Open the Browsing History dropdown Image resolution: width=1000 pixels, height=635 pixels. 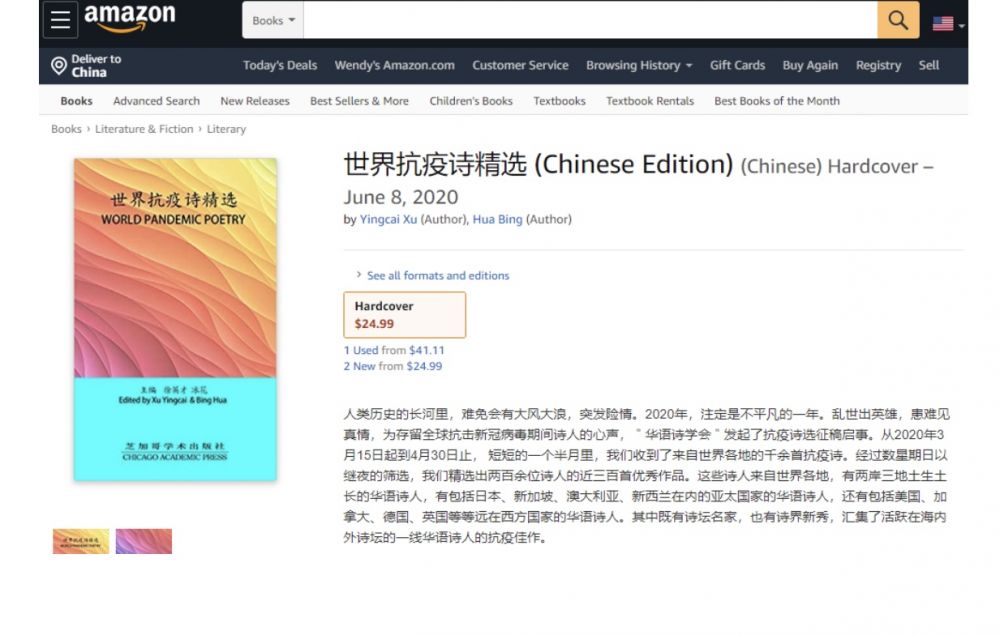[639, 65]
